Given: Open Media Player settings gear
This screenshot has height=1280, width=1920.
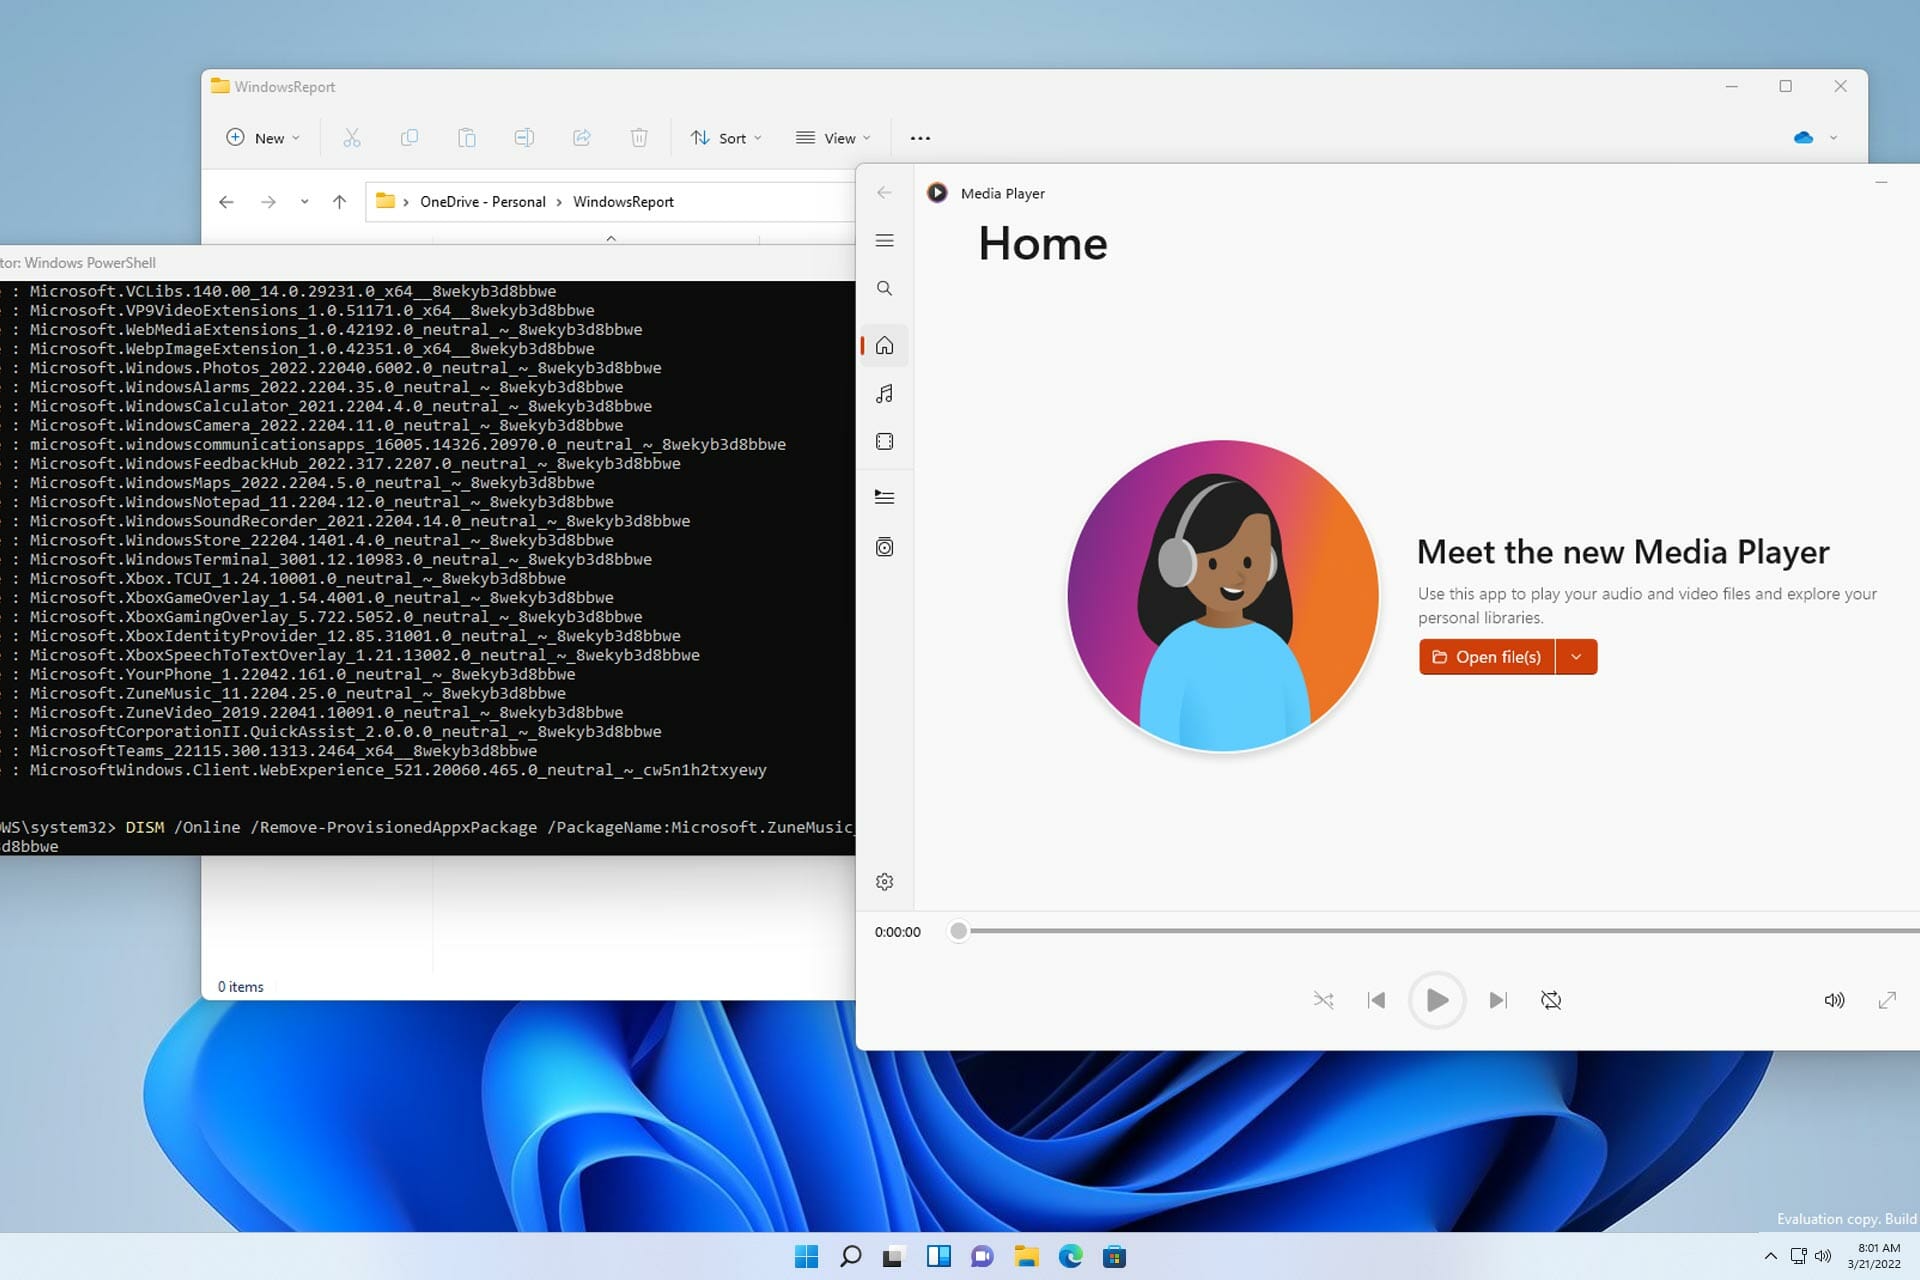Looking at the screenshot, I should point(884,881).
